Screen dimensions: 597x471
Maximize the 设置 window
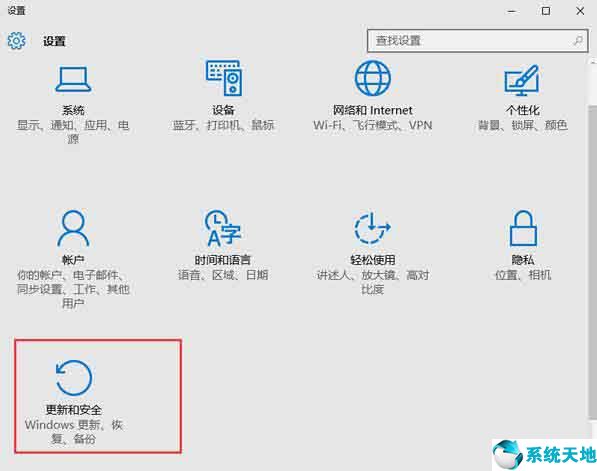pyautogui.click(x=546, y=11)
